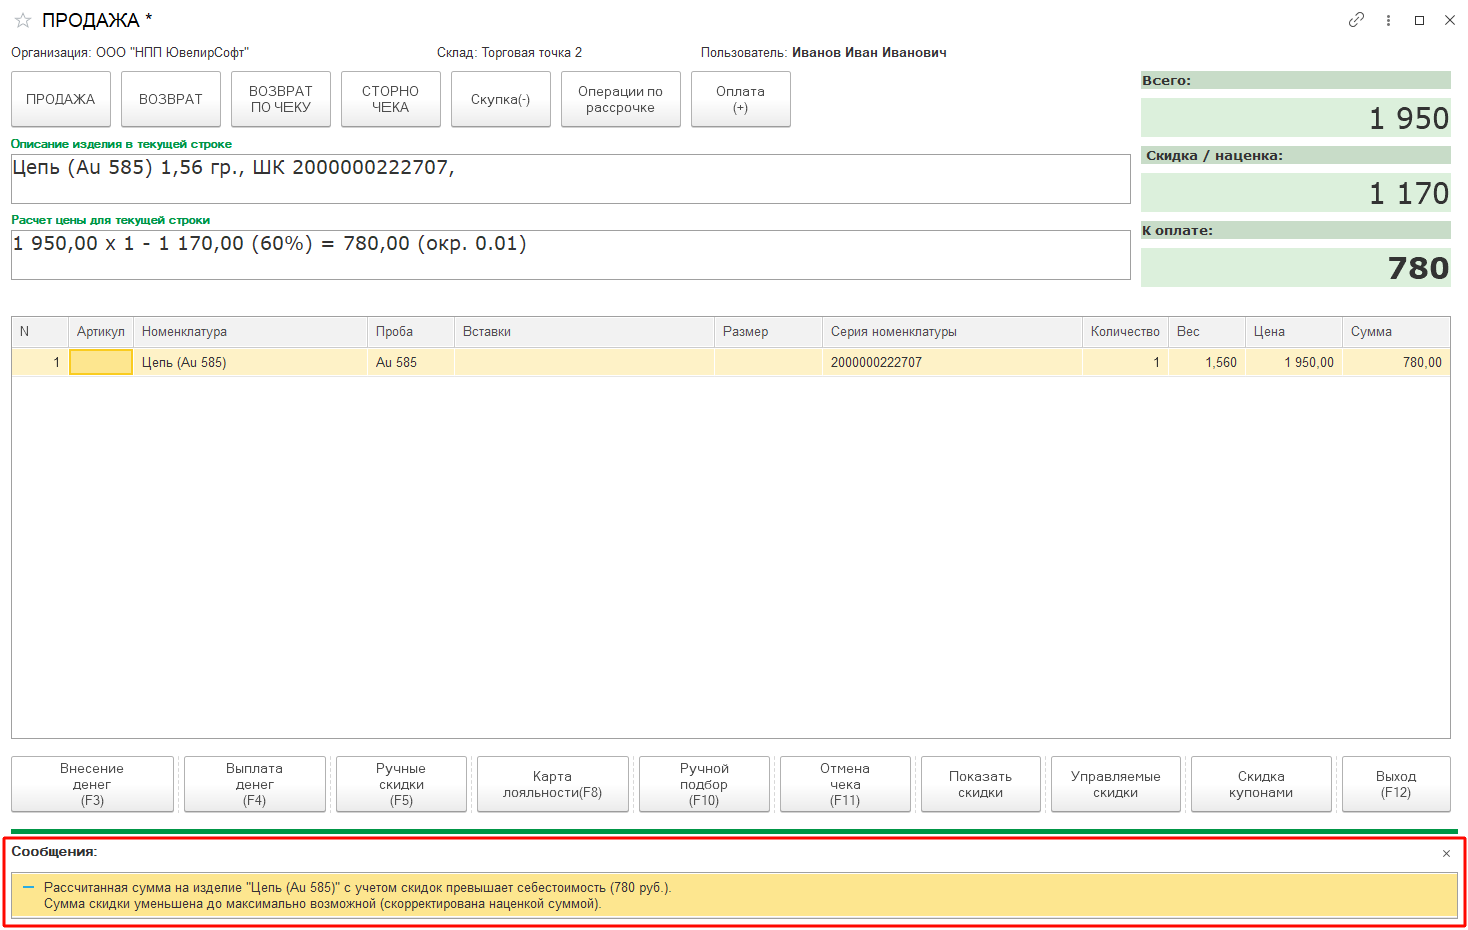Select the series cell '2000000222707'
Image resolution: width=1468 pixels, height=930 pixels.
(952, 362)
